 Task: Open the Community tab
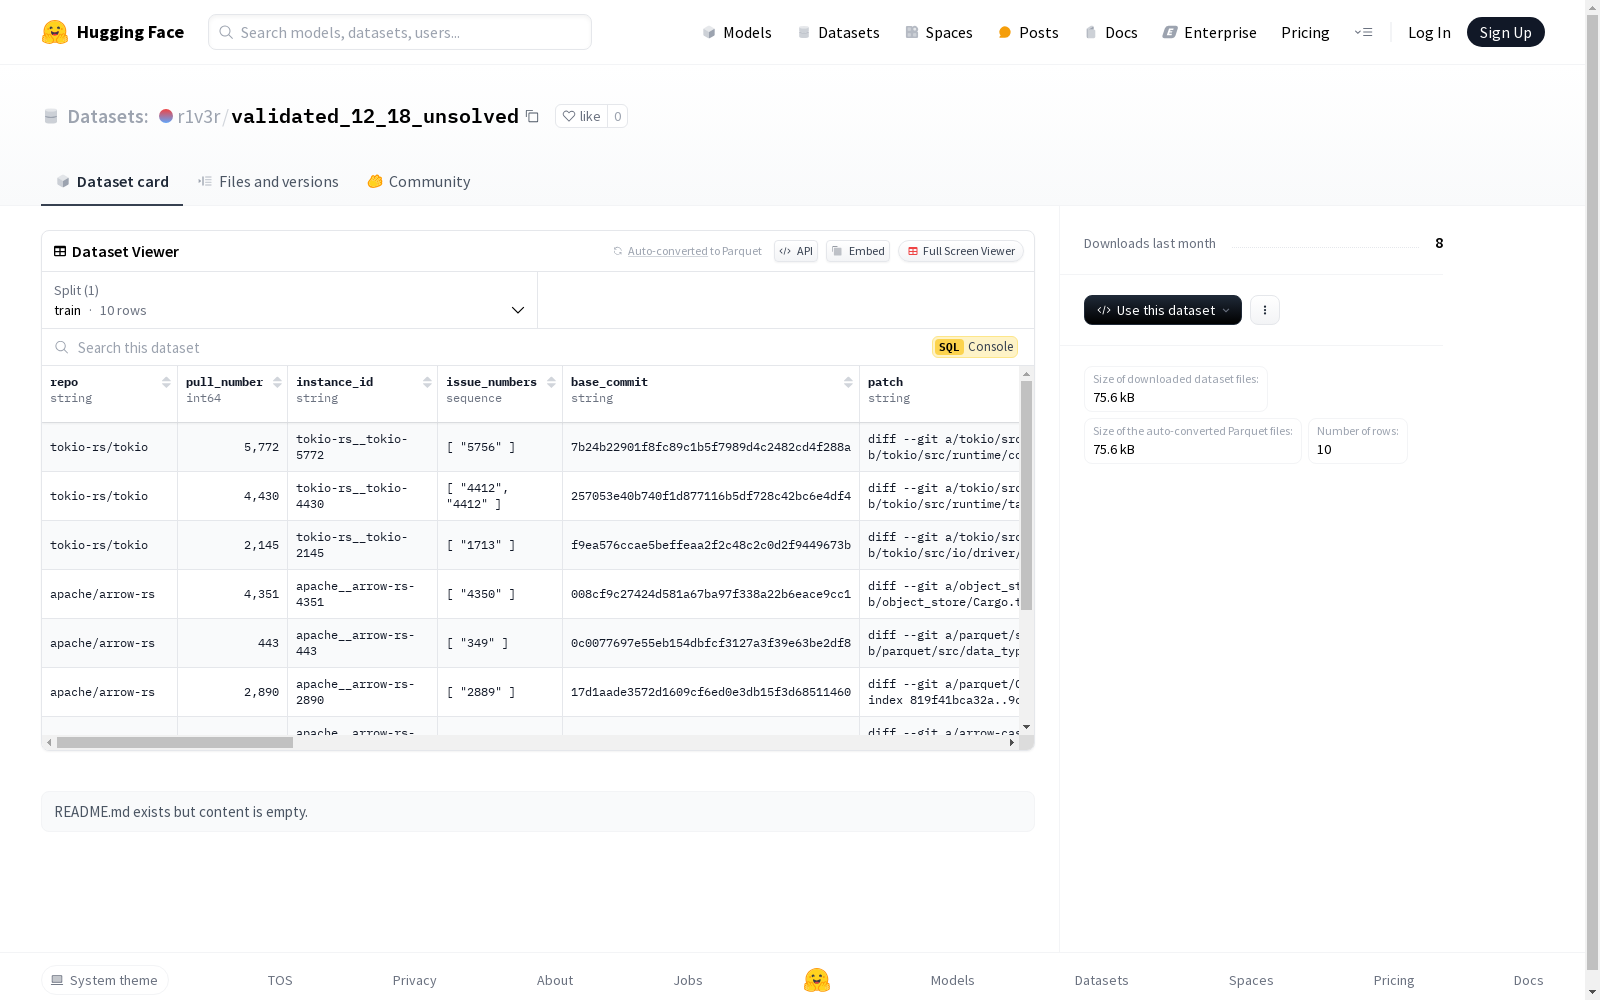click(419, 182)
